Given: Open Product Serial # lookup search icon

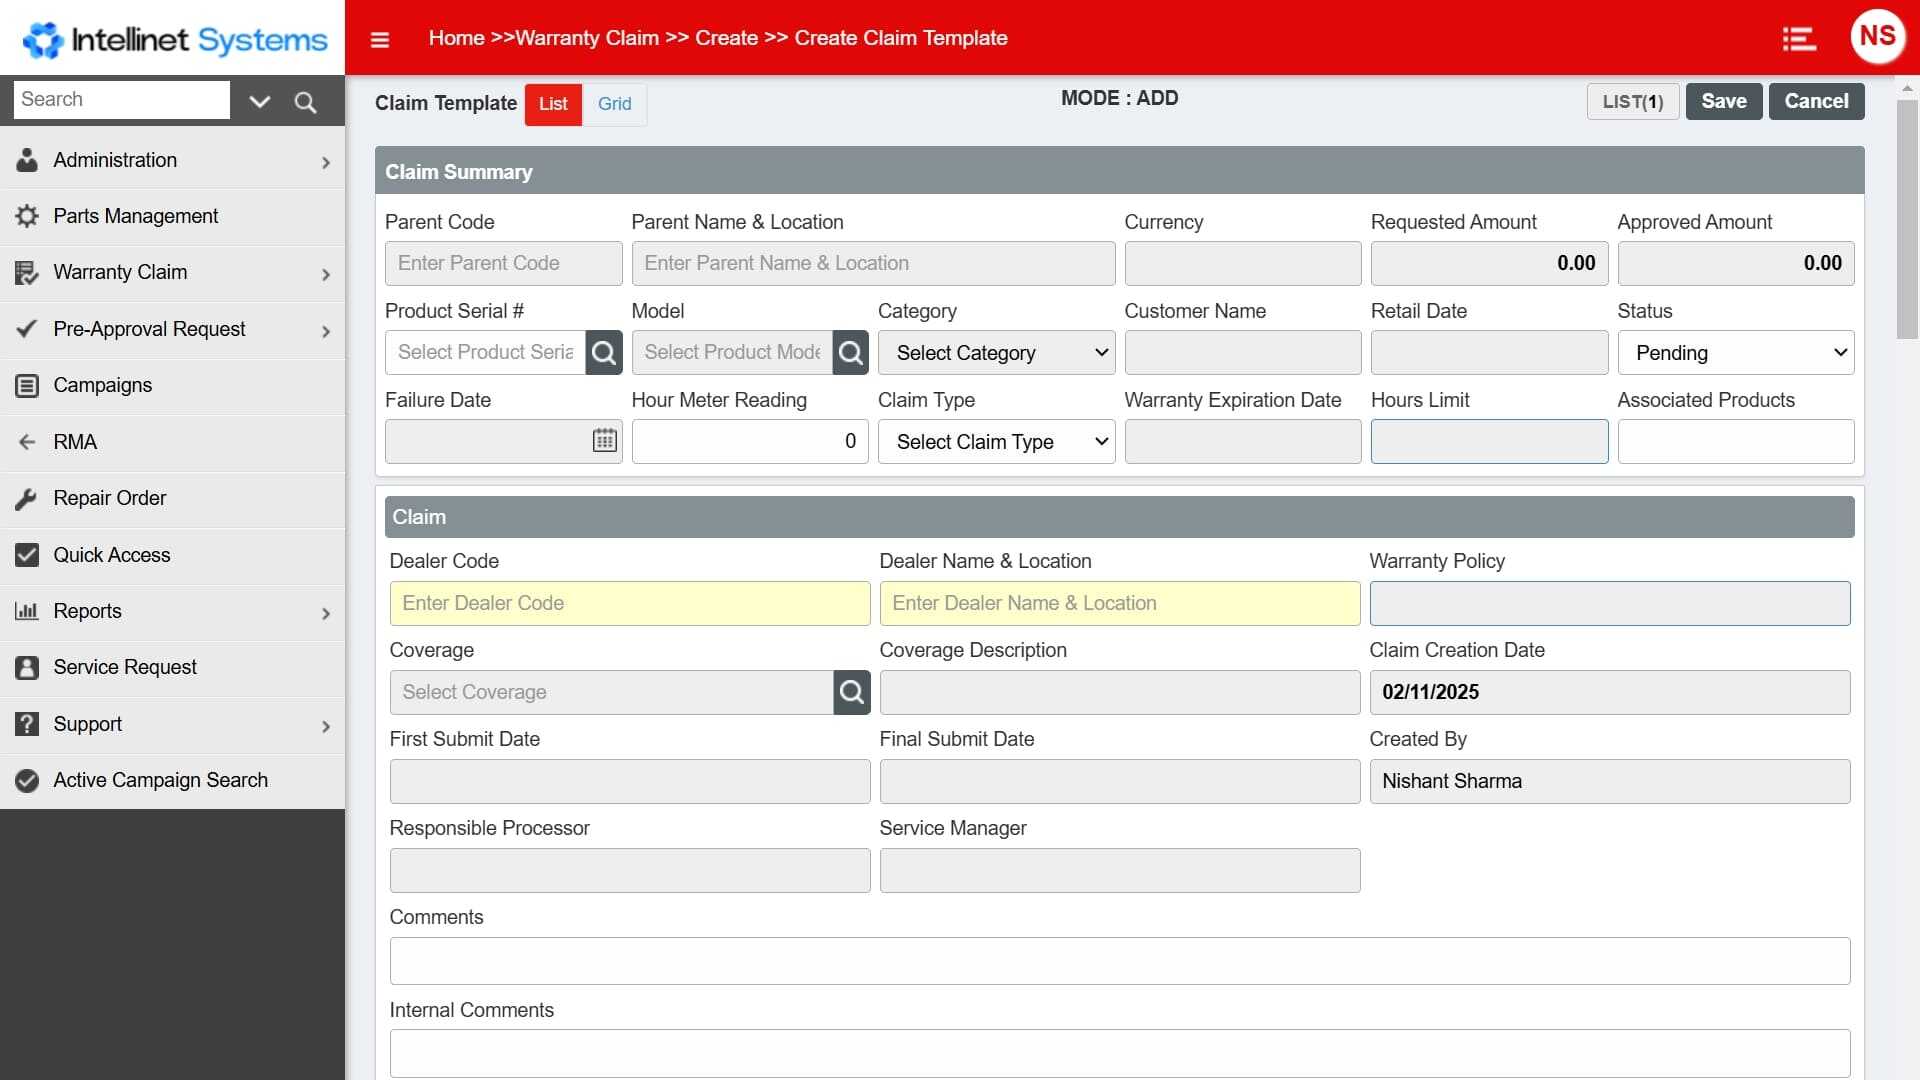Looking at the screenshot, I should point(604,353).
